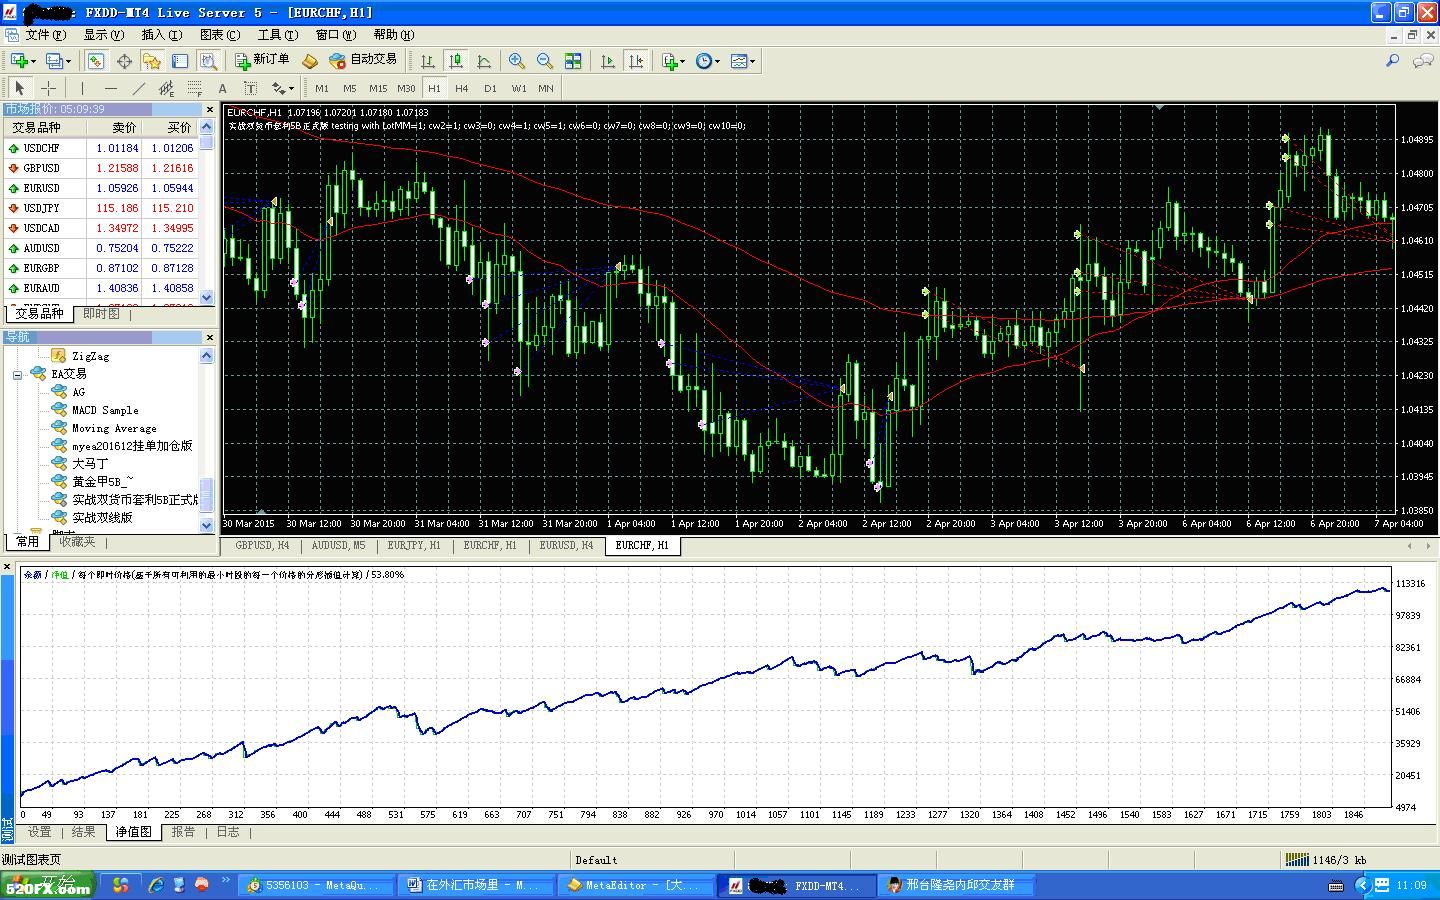Switch chart to M30 timeframe
The image size is (1440, 900).
[406, 88]
